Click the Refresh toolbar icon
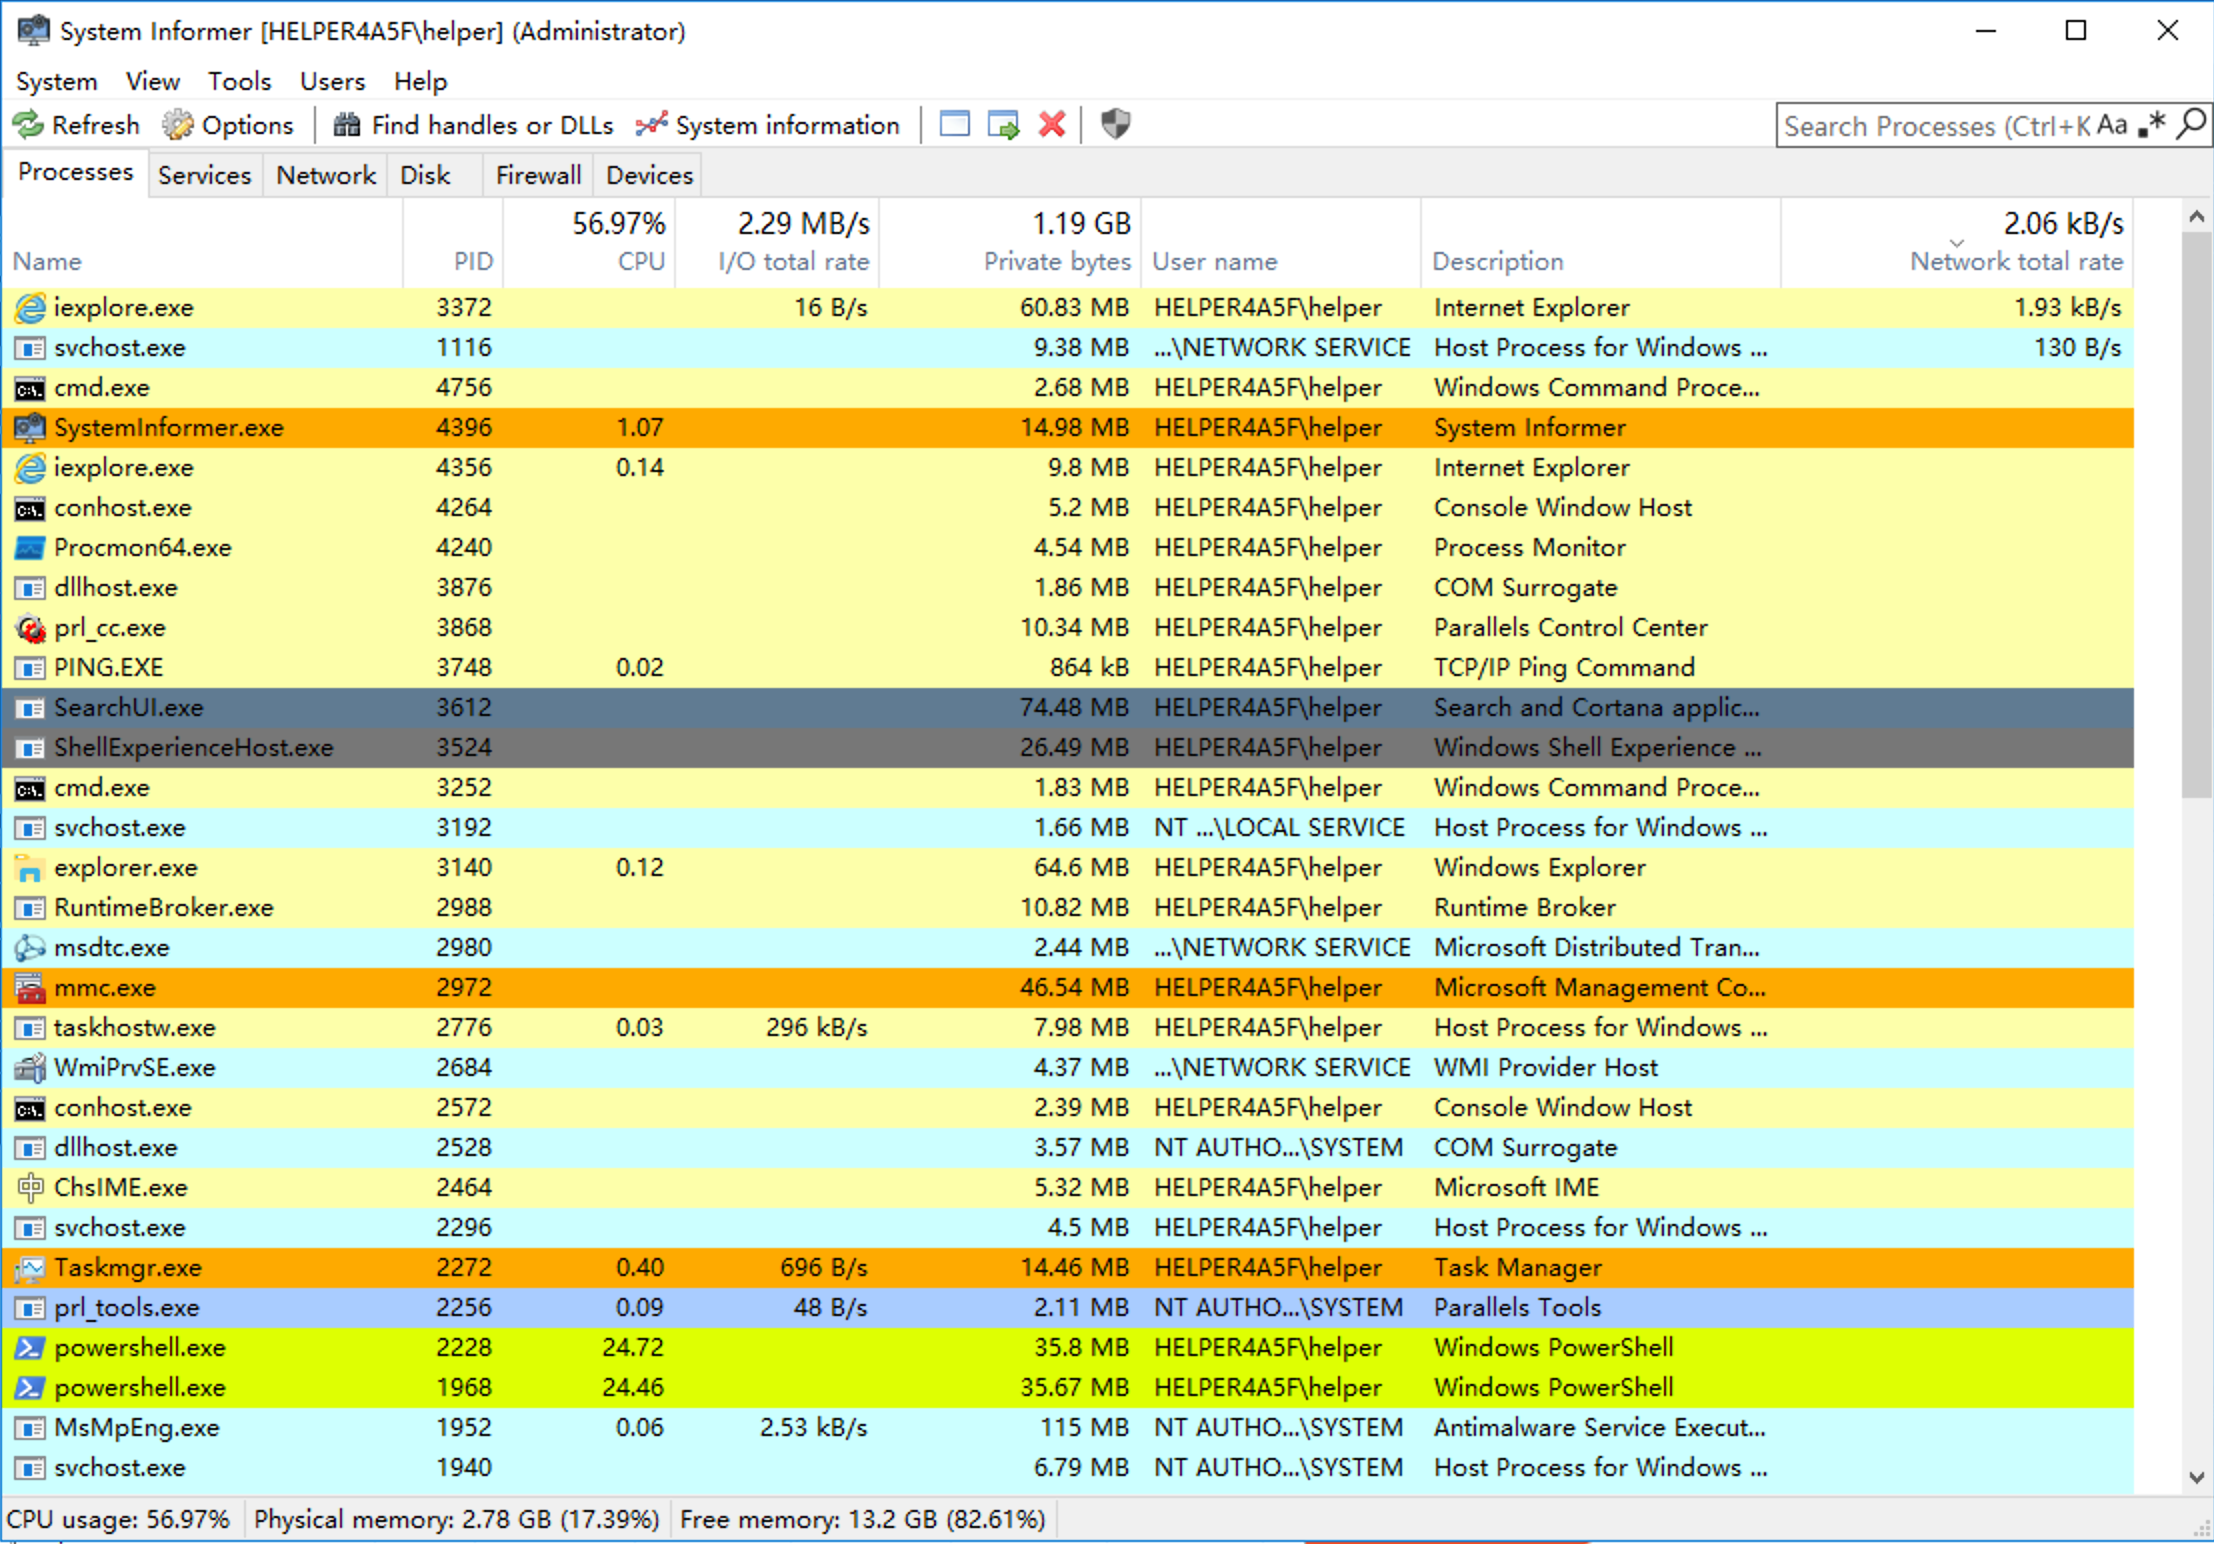 coord(28,125)
